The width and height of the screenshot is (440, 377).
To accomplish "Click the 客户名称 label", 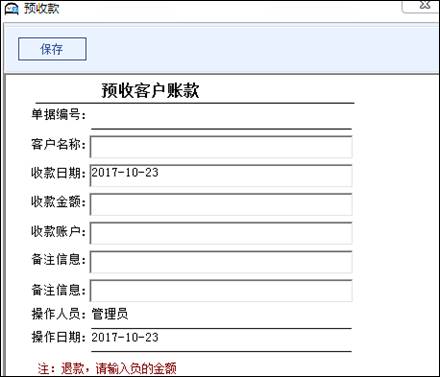I will coord(58,144).
